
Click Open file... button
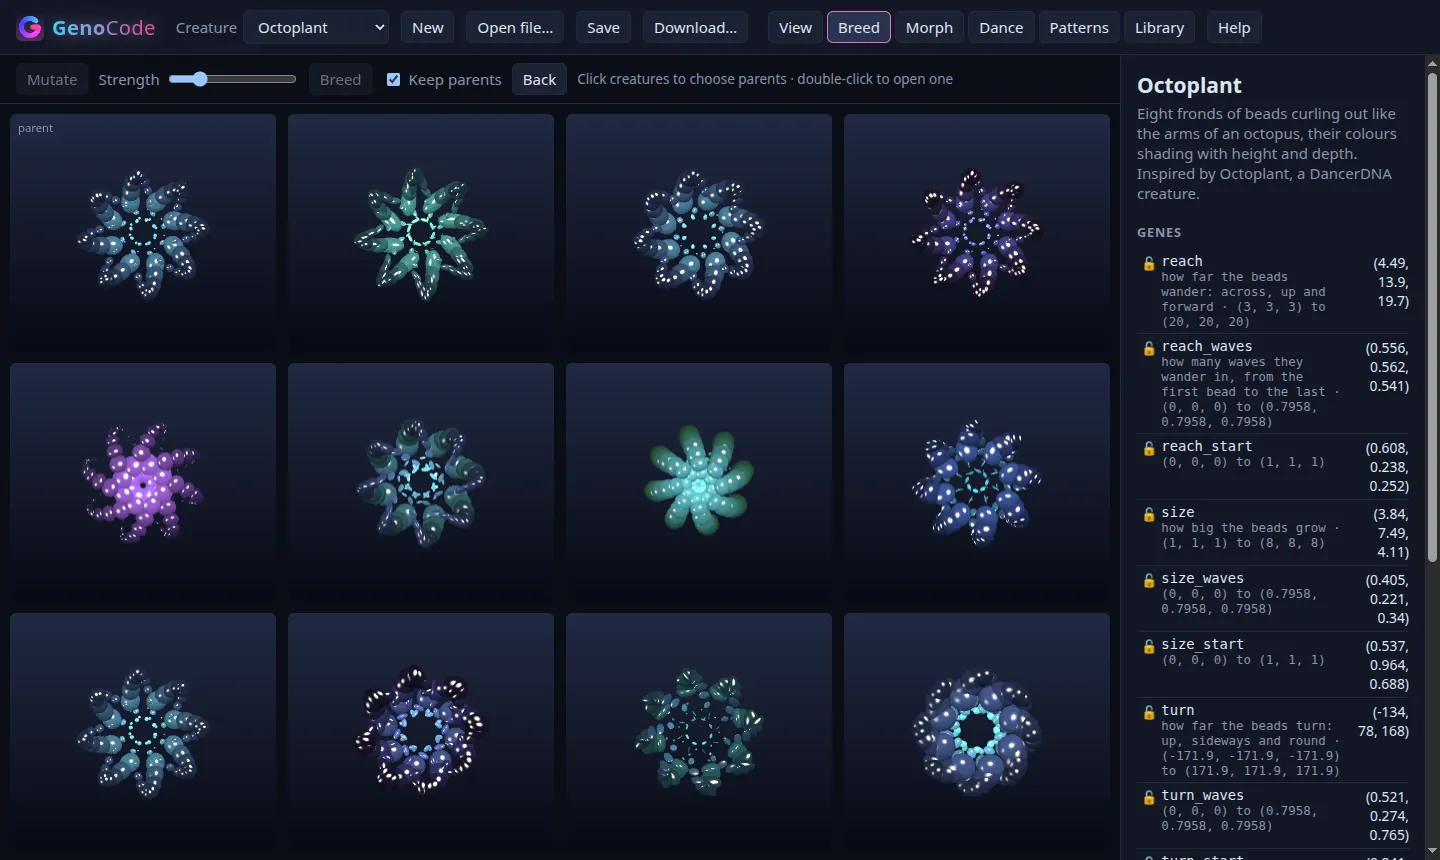(515, 28)
